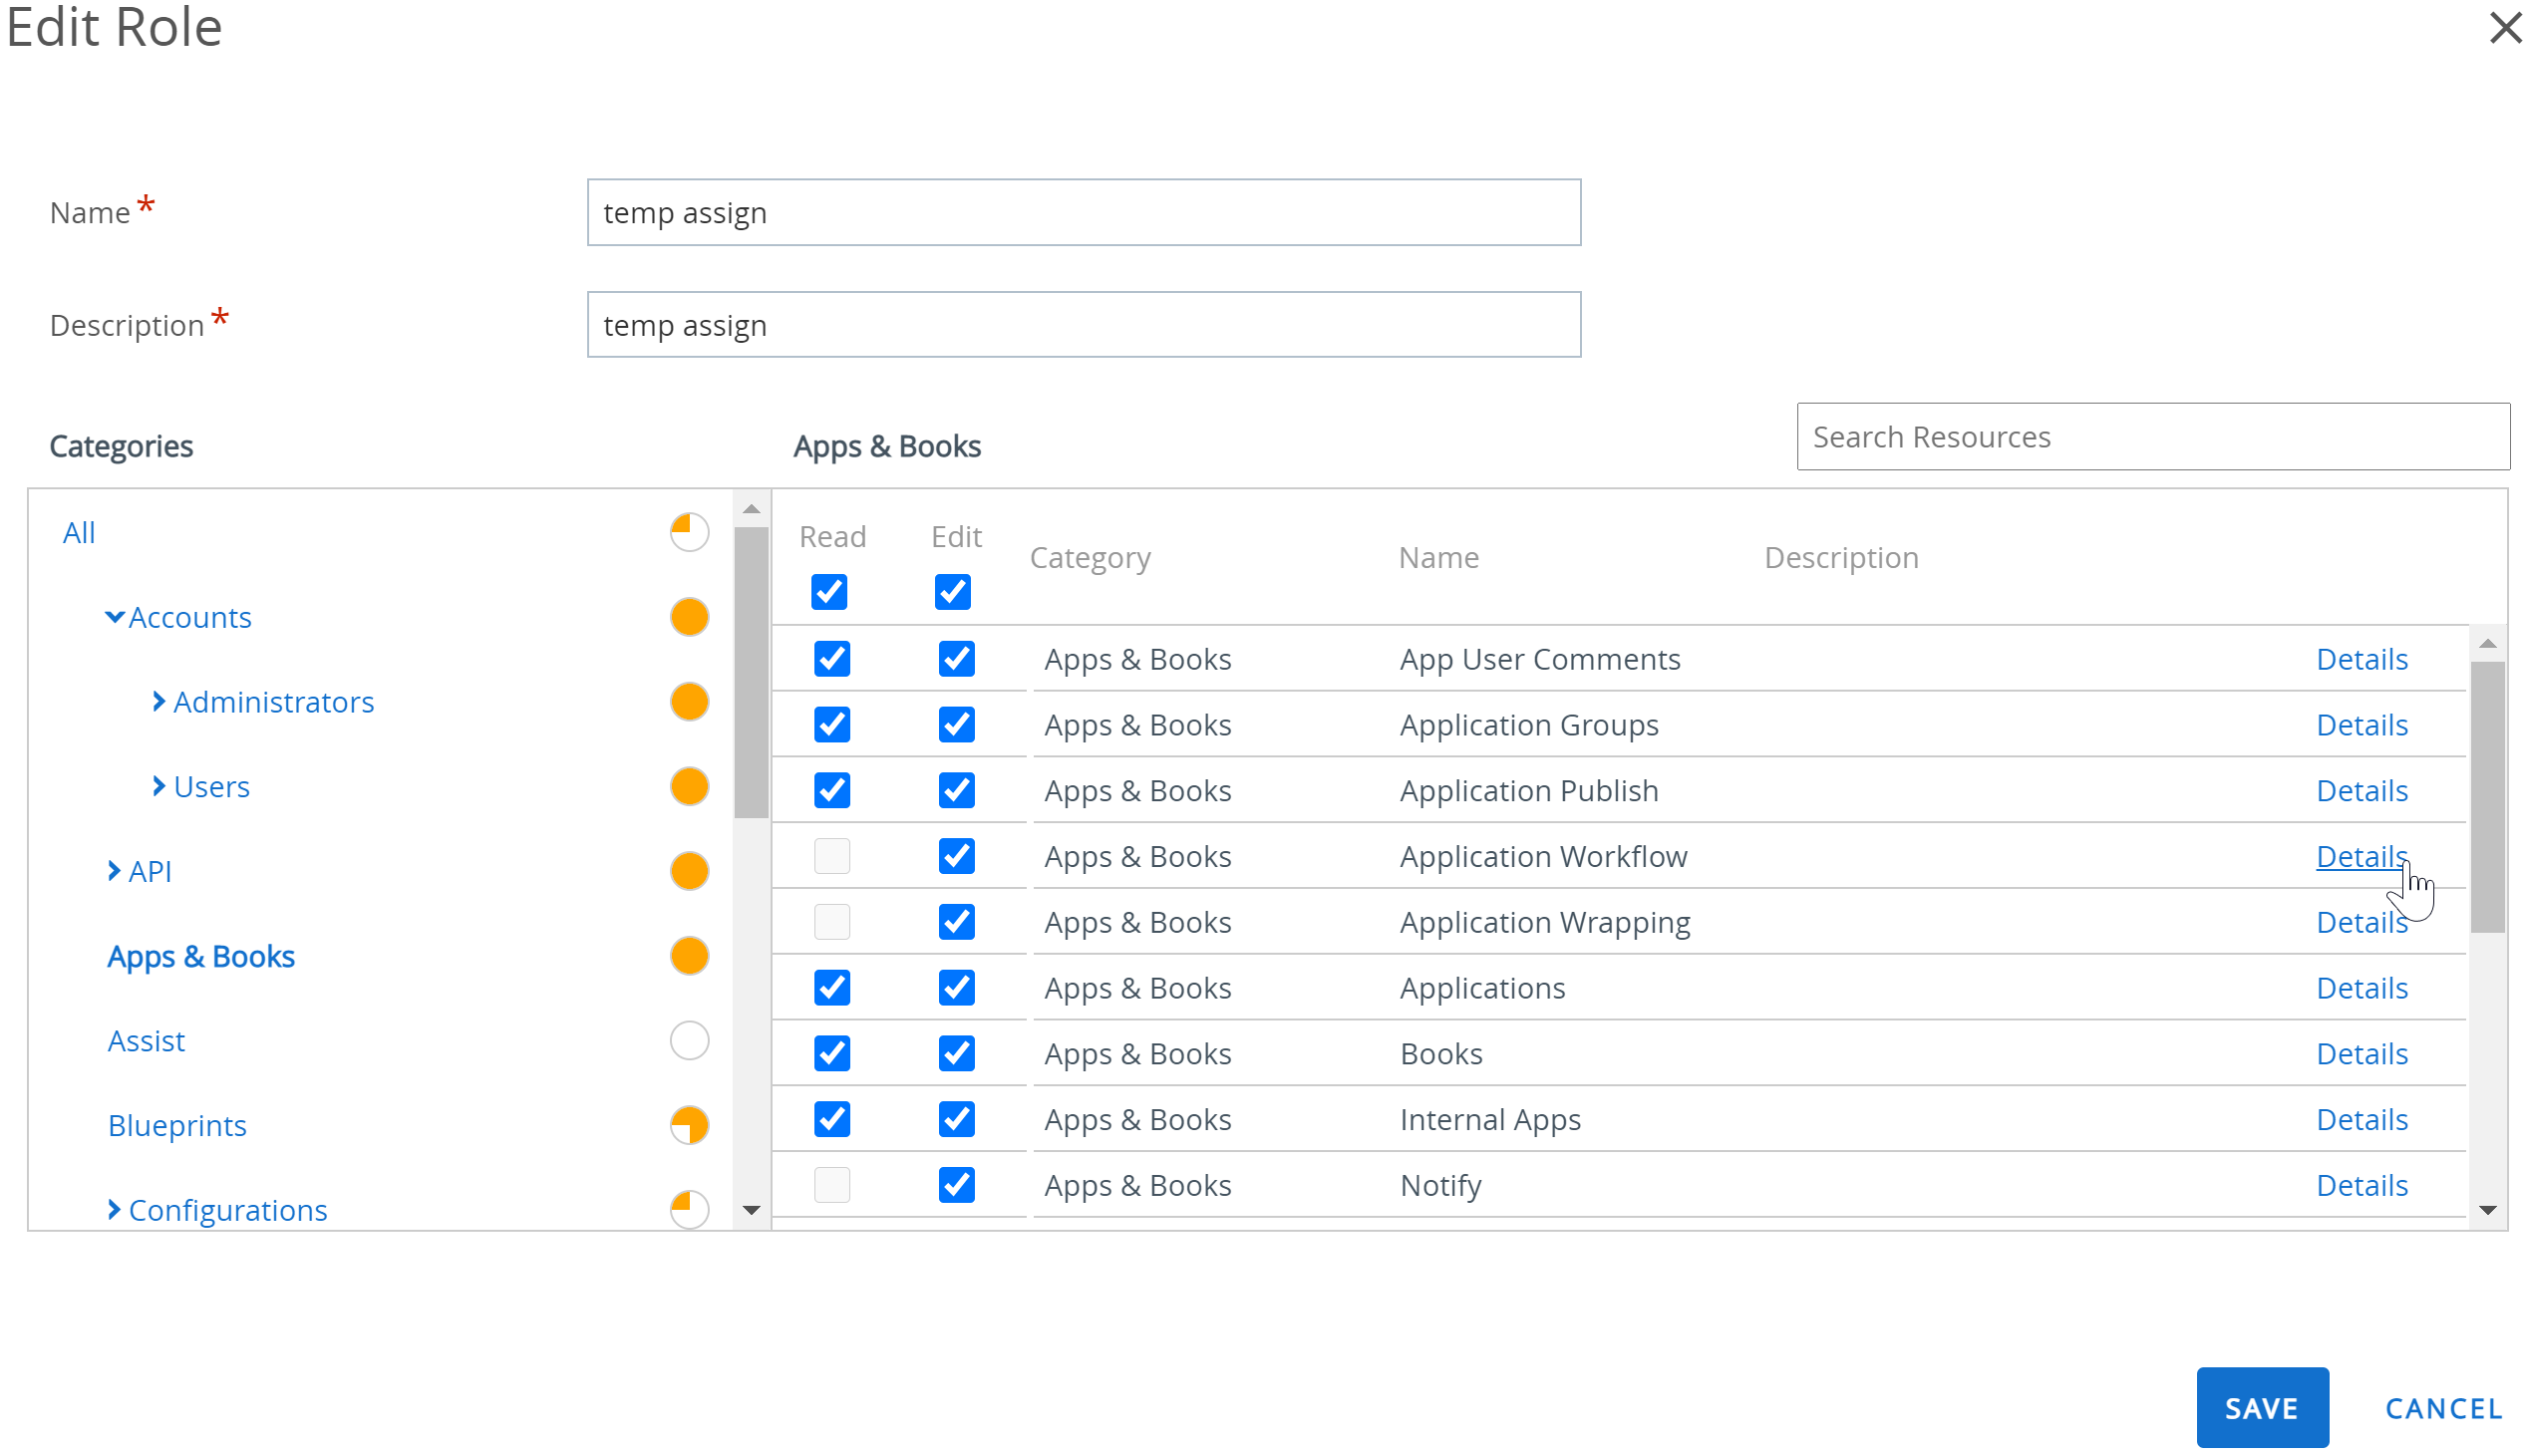Click Details link for Application Workflow
Viewport: 2524px width, 1456px height.
(x=2360, y=856)
